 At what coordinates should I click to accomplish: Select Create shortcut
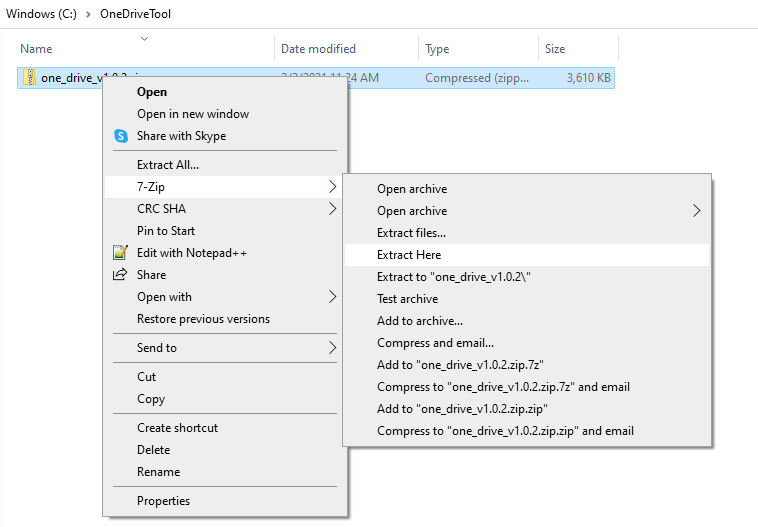click(x=225, y=428)
